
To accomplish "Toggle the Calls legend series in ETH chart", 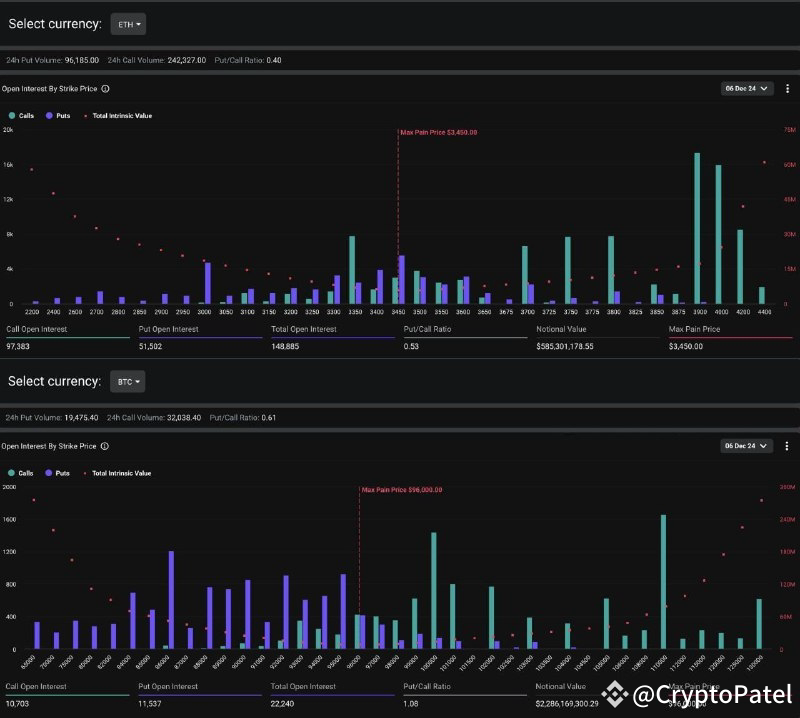I will [21, 116].
